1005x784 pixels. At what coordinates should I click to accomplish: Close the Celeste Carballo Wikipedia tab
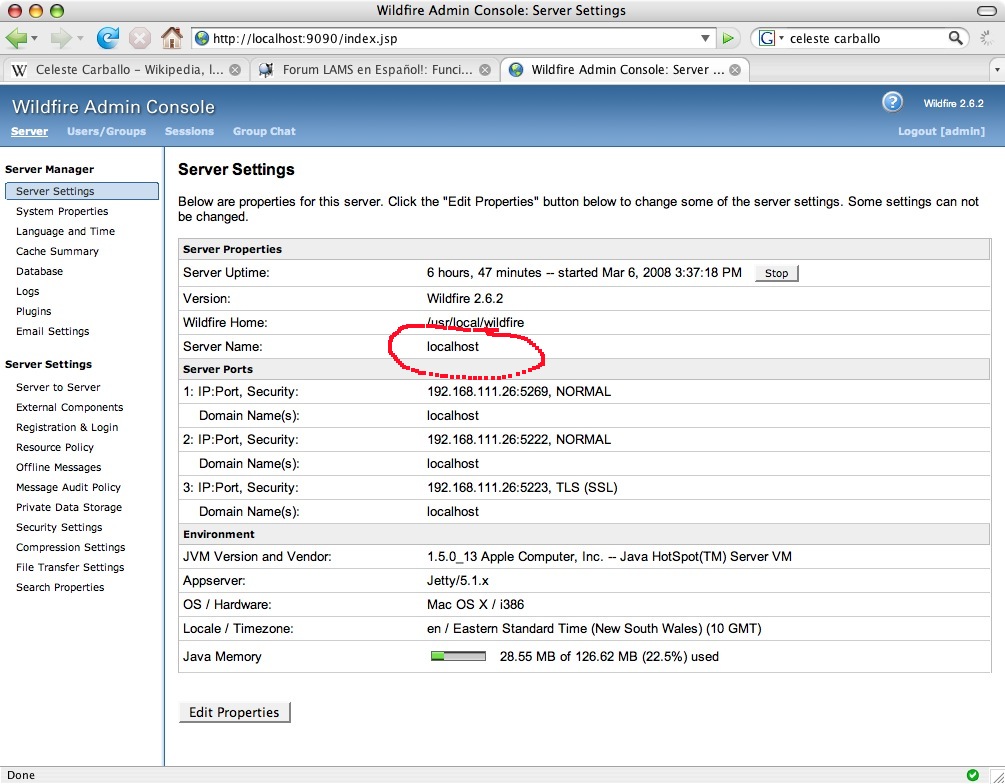(x=235, y=70)
